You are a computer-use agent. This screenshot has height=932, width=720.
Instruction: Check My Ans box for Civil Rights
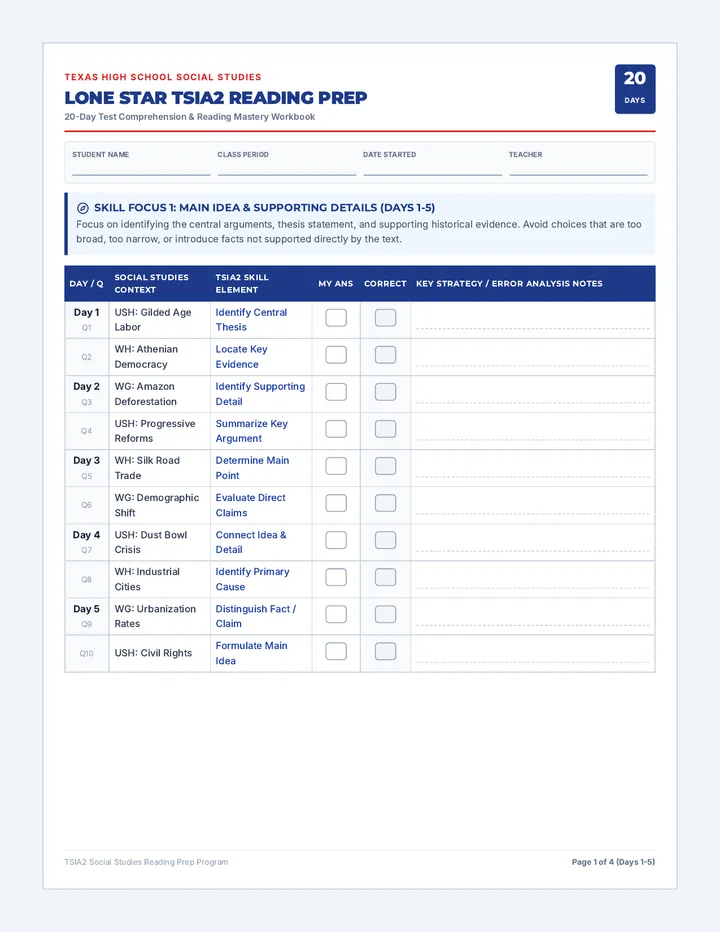coord(336,651)
